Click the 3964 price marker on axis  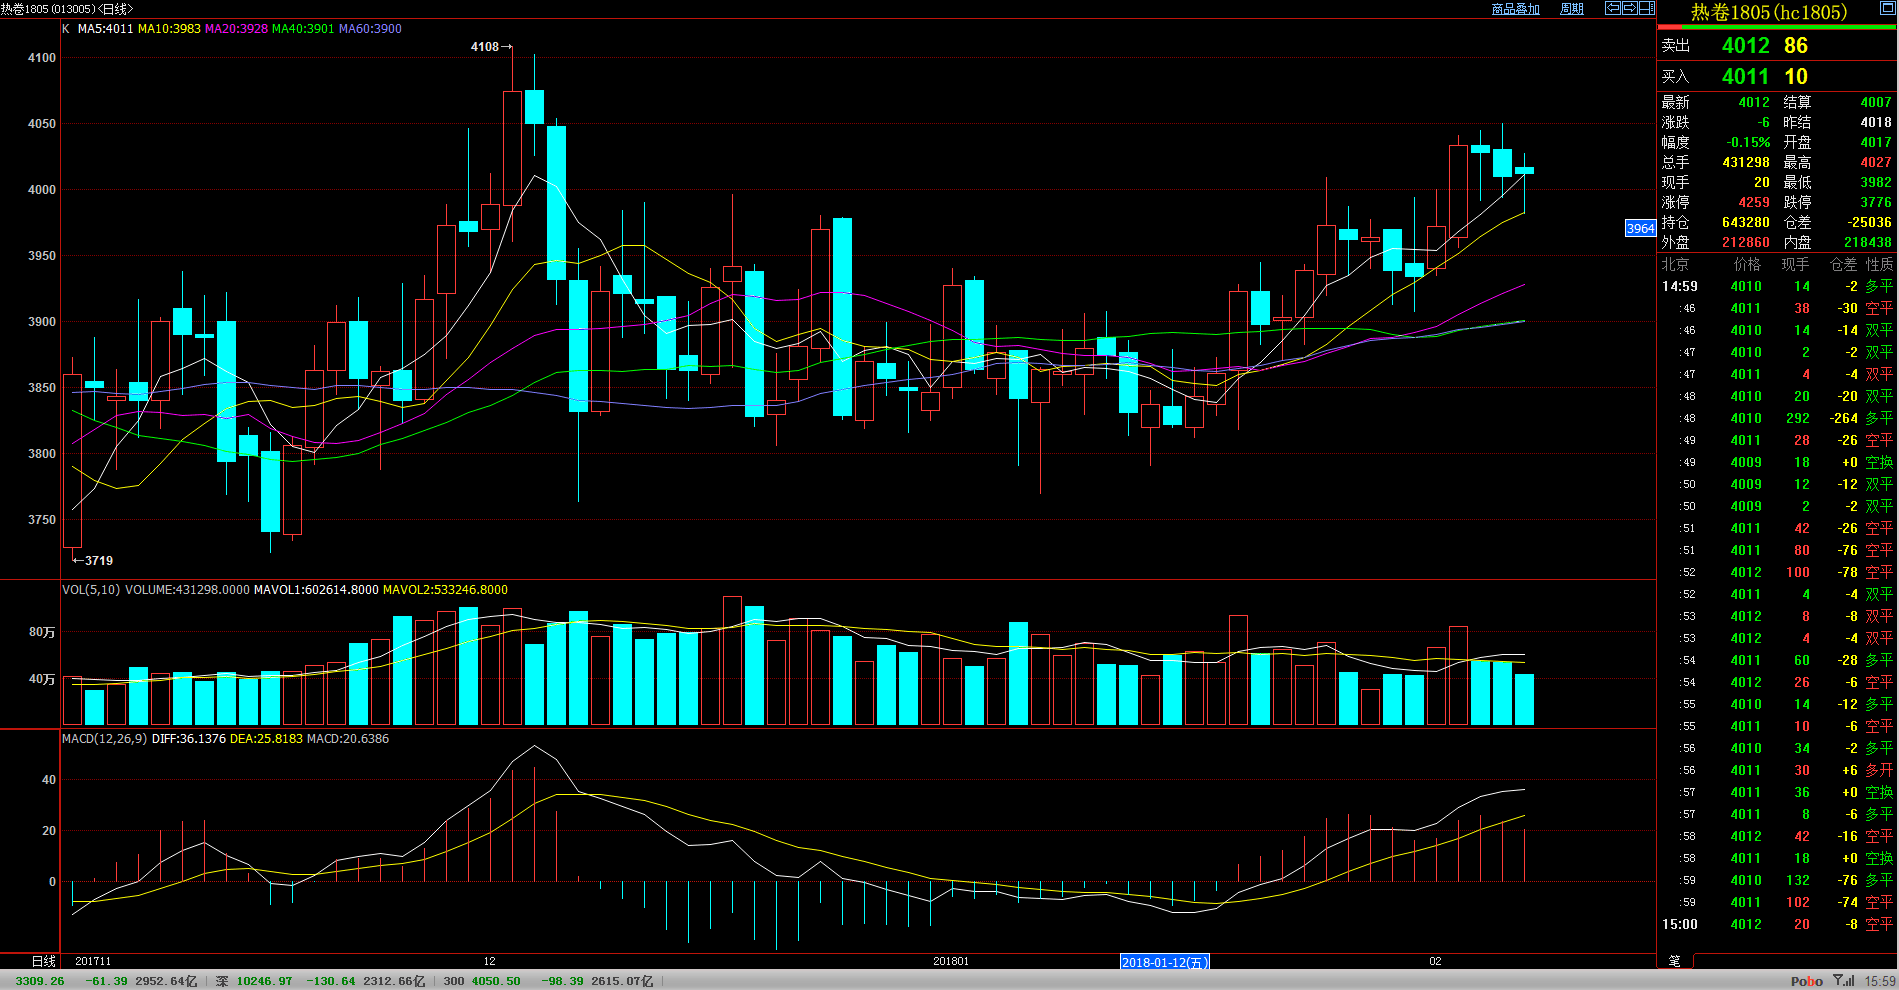point(1640,228)
